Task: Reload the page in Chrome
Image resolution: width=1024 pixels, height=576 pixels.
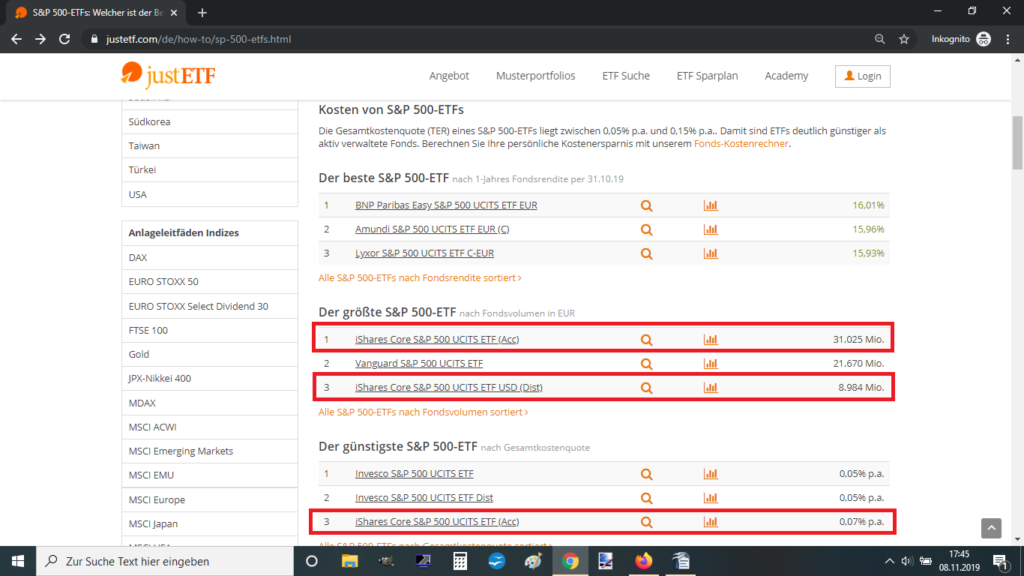Action: tap(64, 39)
